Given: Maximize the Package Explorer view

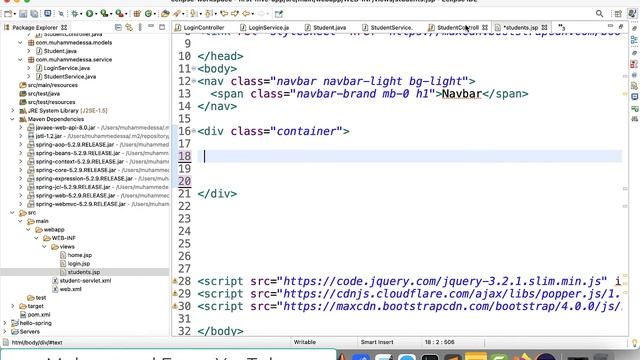Looking at the screenshot, I should (x=162, y=27).
